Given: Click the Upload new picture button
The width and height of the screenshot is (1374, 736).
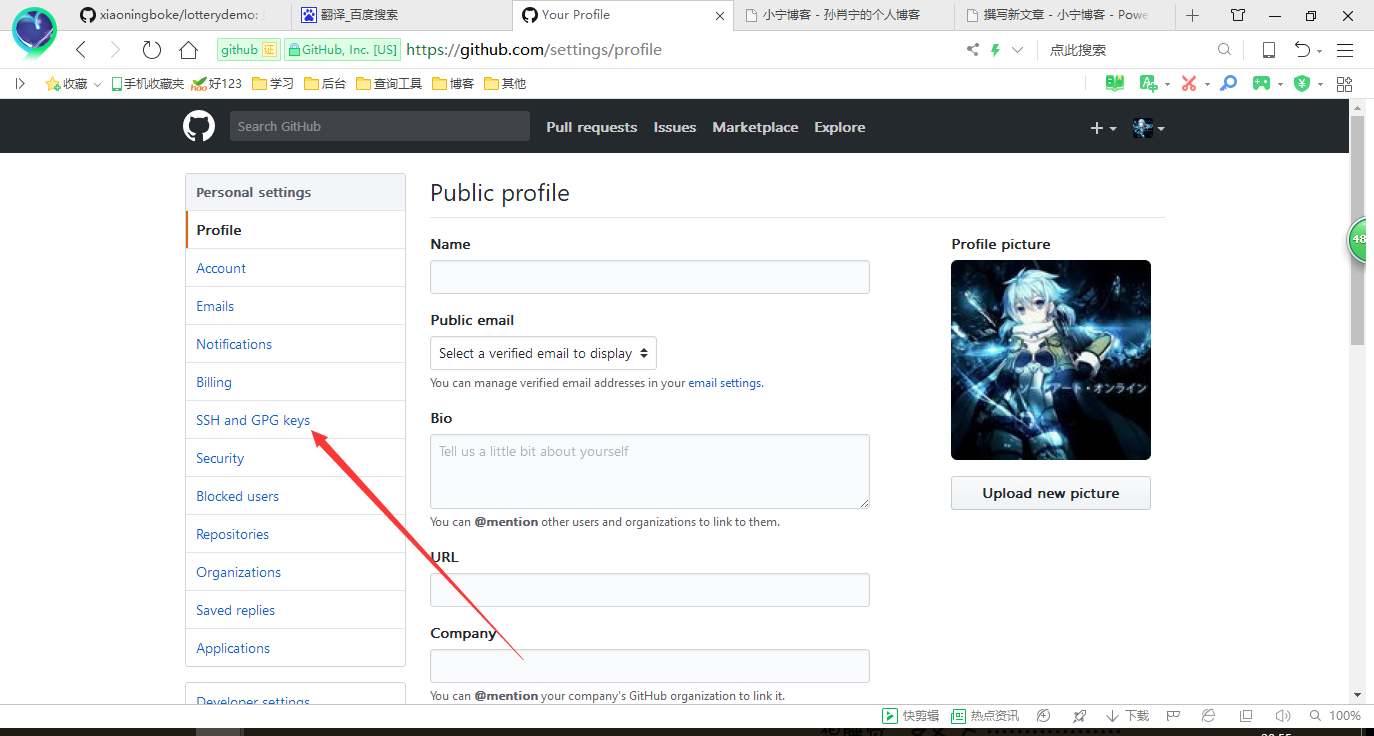Looking at the screenshot, I should tap(1050, 493).
